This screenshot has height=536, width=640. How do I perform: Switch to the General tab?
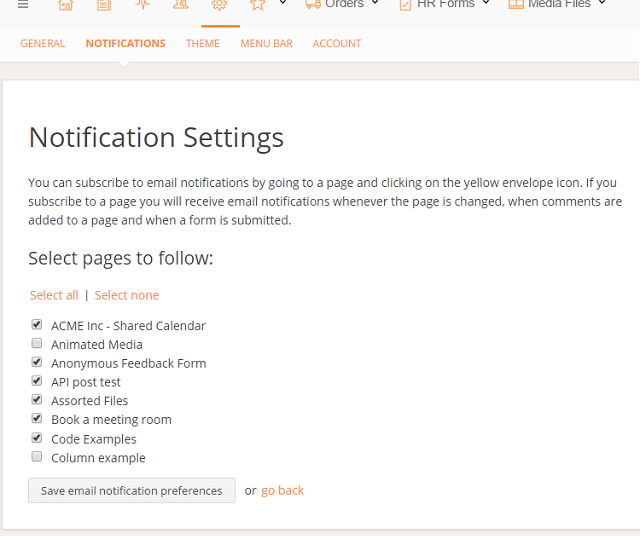43,43
